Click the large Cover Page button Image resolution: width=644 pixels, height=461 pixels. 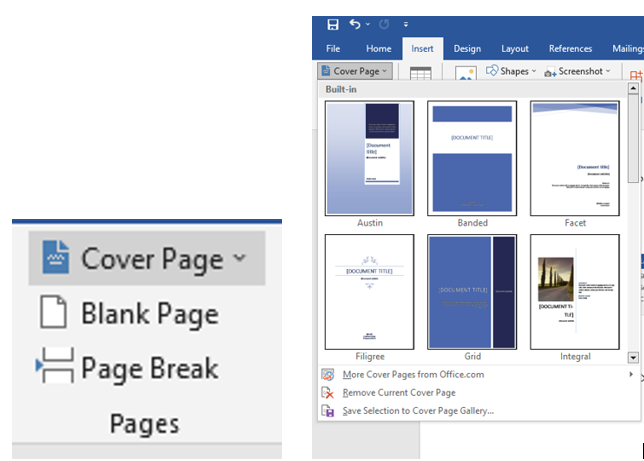[147, 258]
